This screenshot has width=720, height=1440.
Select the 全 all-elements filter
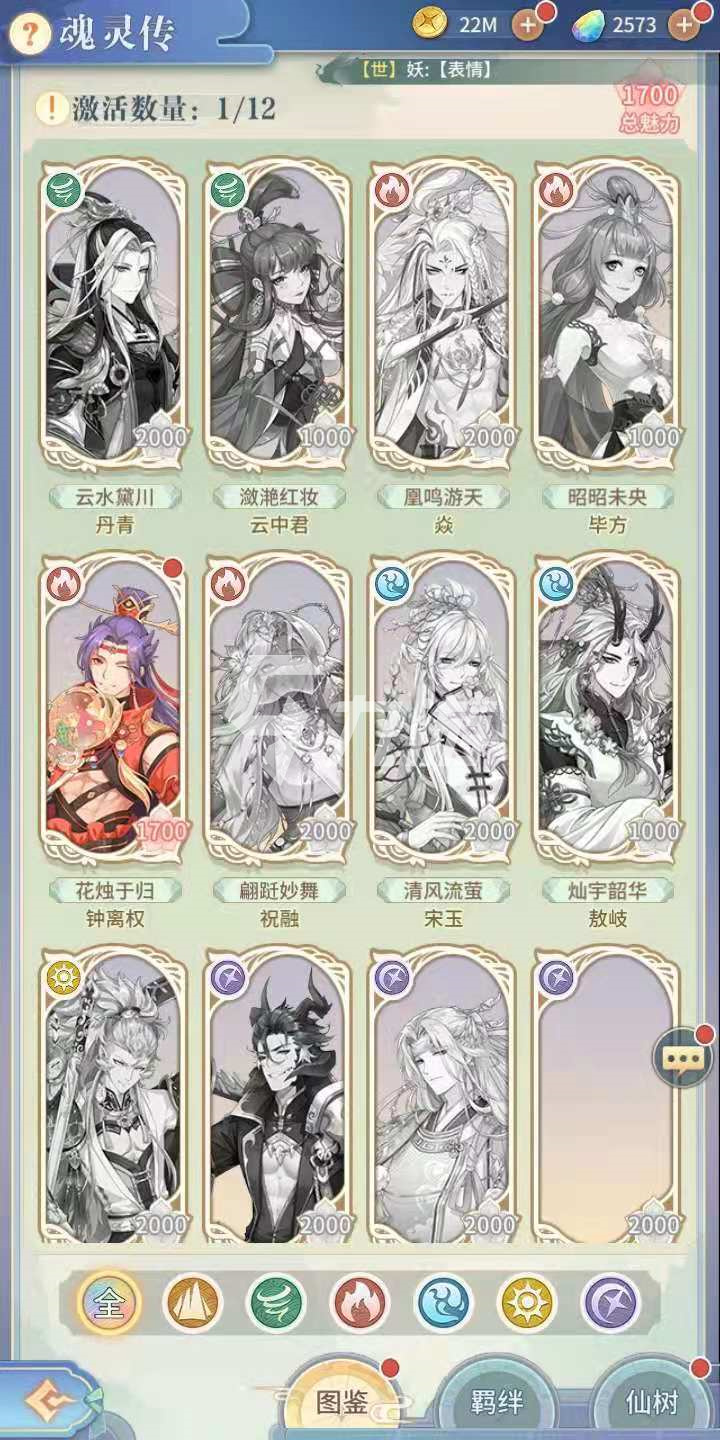109,1303
